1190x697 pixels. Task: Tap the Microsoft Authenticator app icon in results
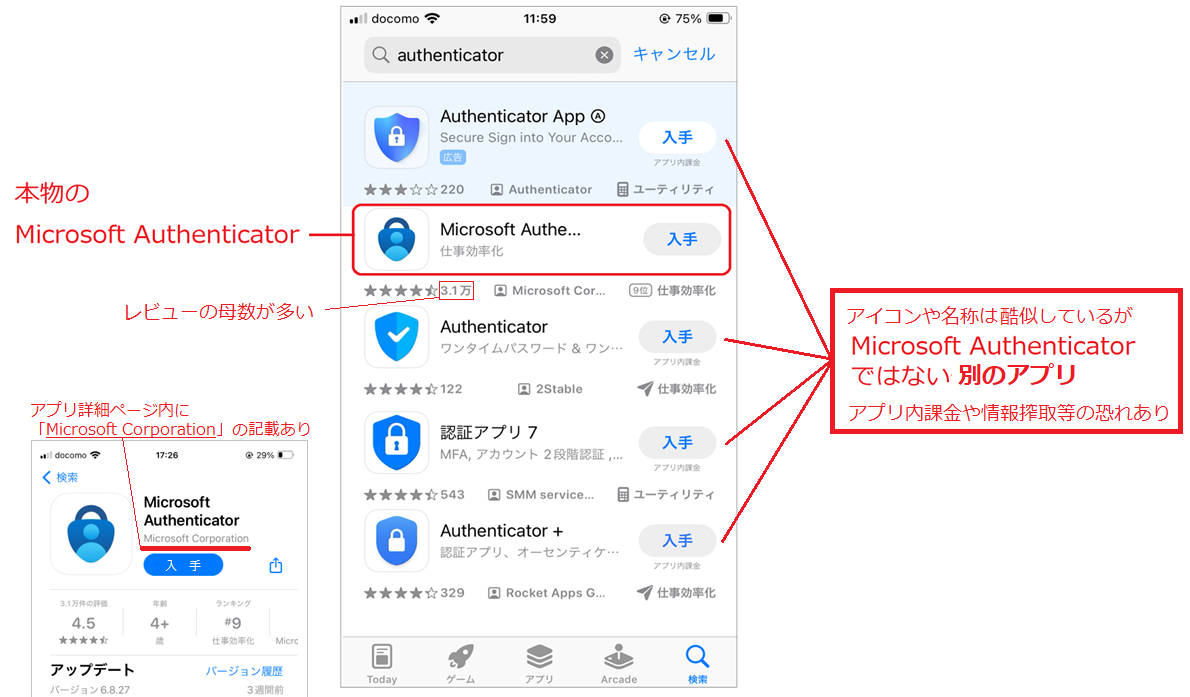tap(396, 239)
